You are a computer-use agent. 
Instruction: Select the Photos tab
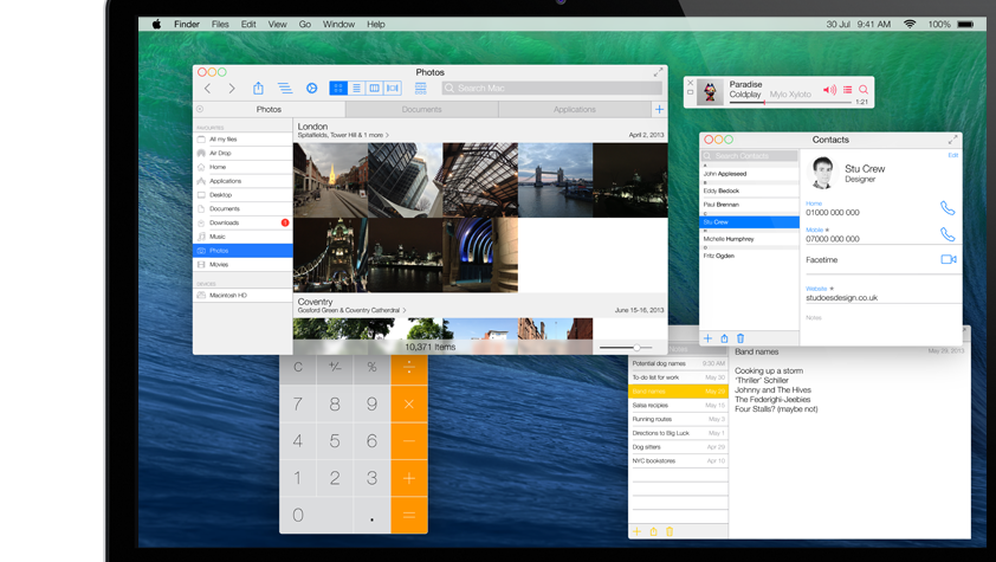click(x=269, y=109)
